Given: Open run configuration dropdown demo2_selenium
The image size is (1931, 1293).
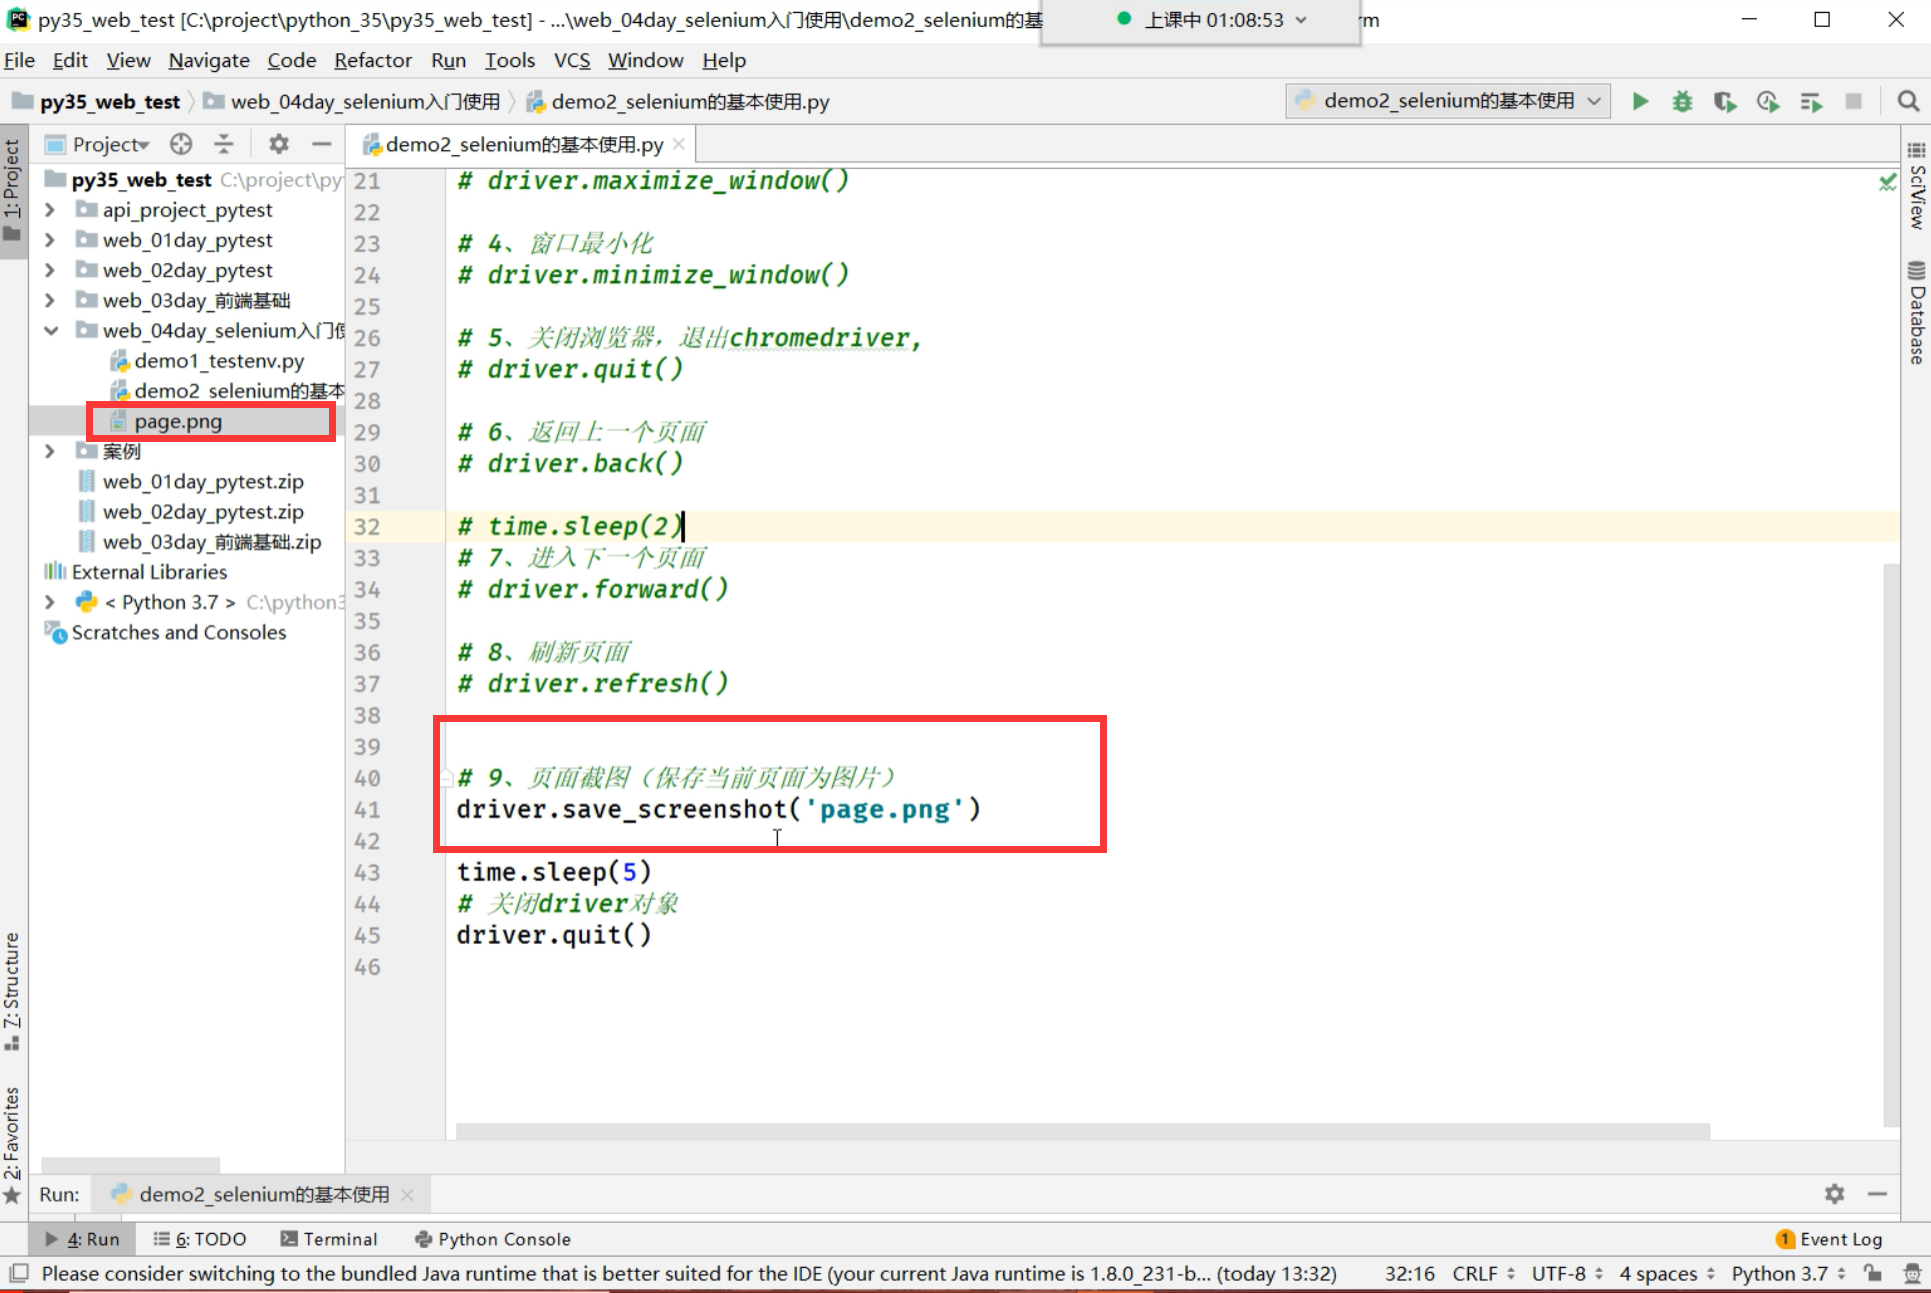Looking at the screenshot, I should click(x=1447, y=101).
